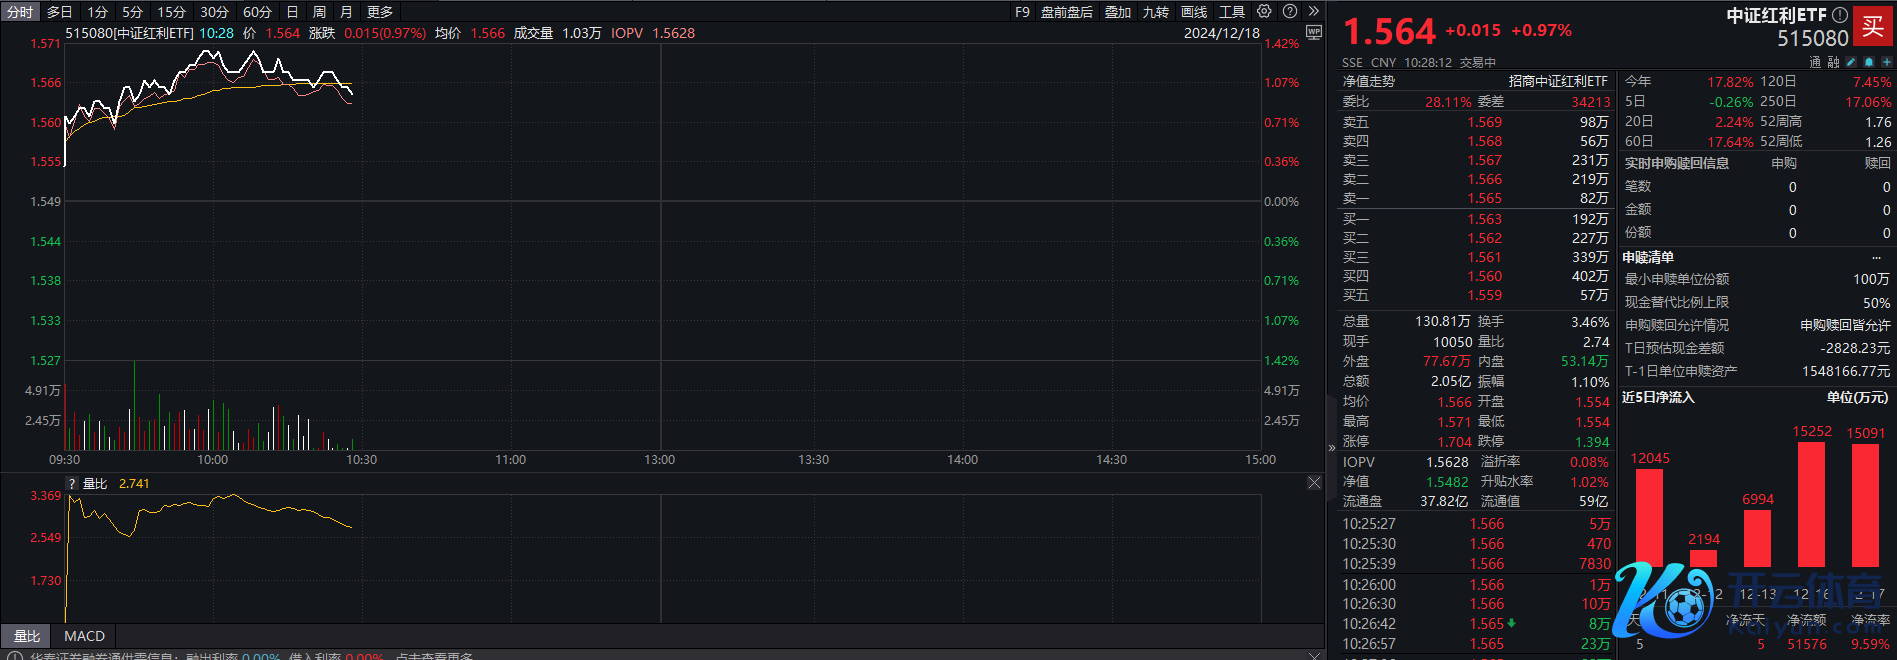Close the 量比 indicator sub-chart panel
1897x660 pixels.
pyautogui.click(x=1314, y=483)
